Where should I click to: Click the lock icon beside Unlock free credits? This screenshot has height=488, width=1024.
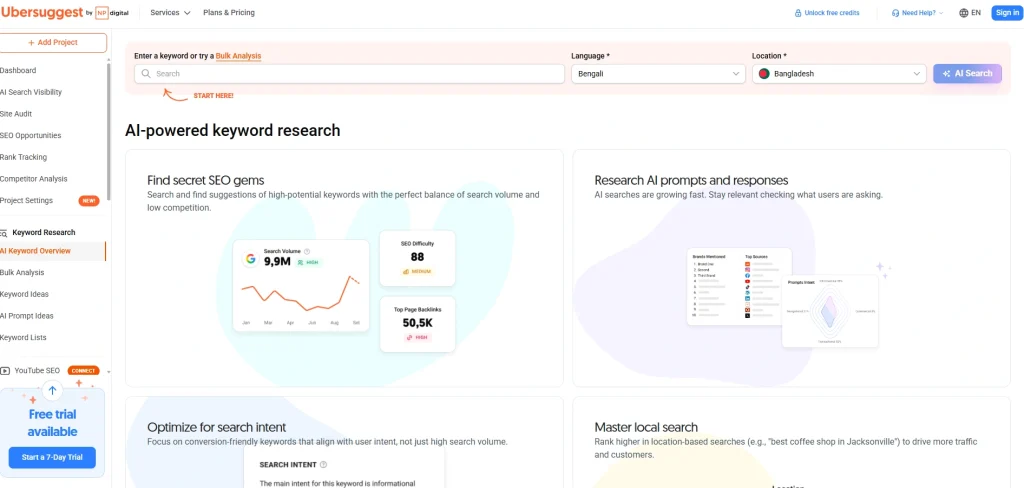(797, 13)
